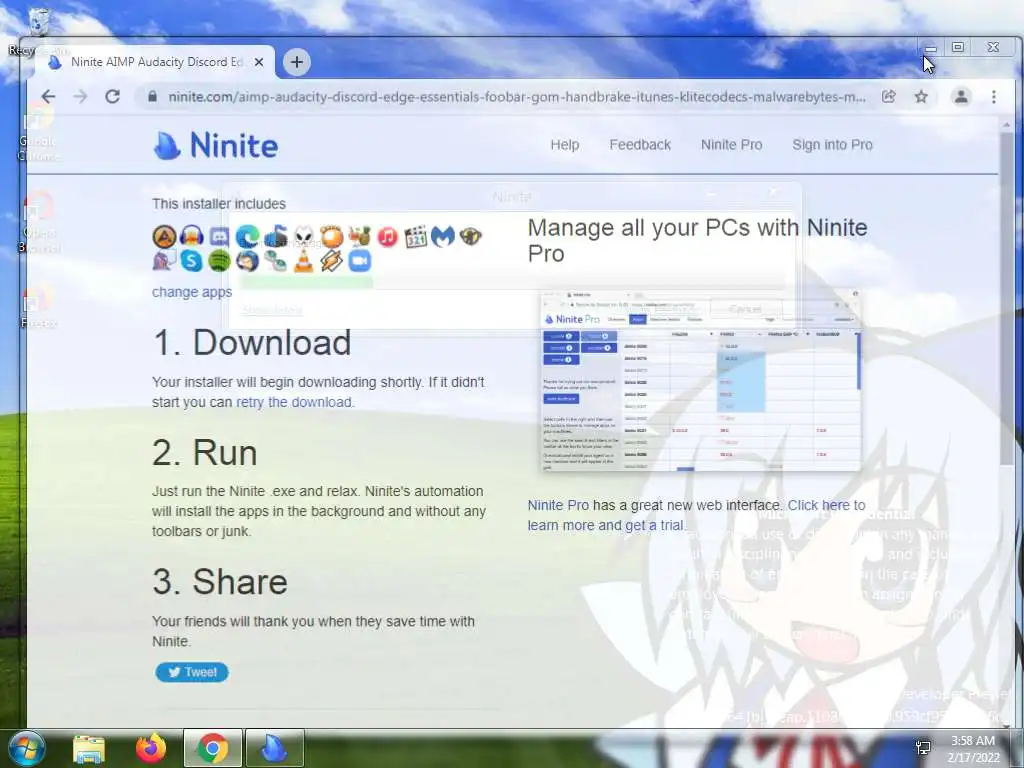Screen dimensions: 1024x768
Task: Click the Winamp app icon
Action: click(x=332, y=261)
